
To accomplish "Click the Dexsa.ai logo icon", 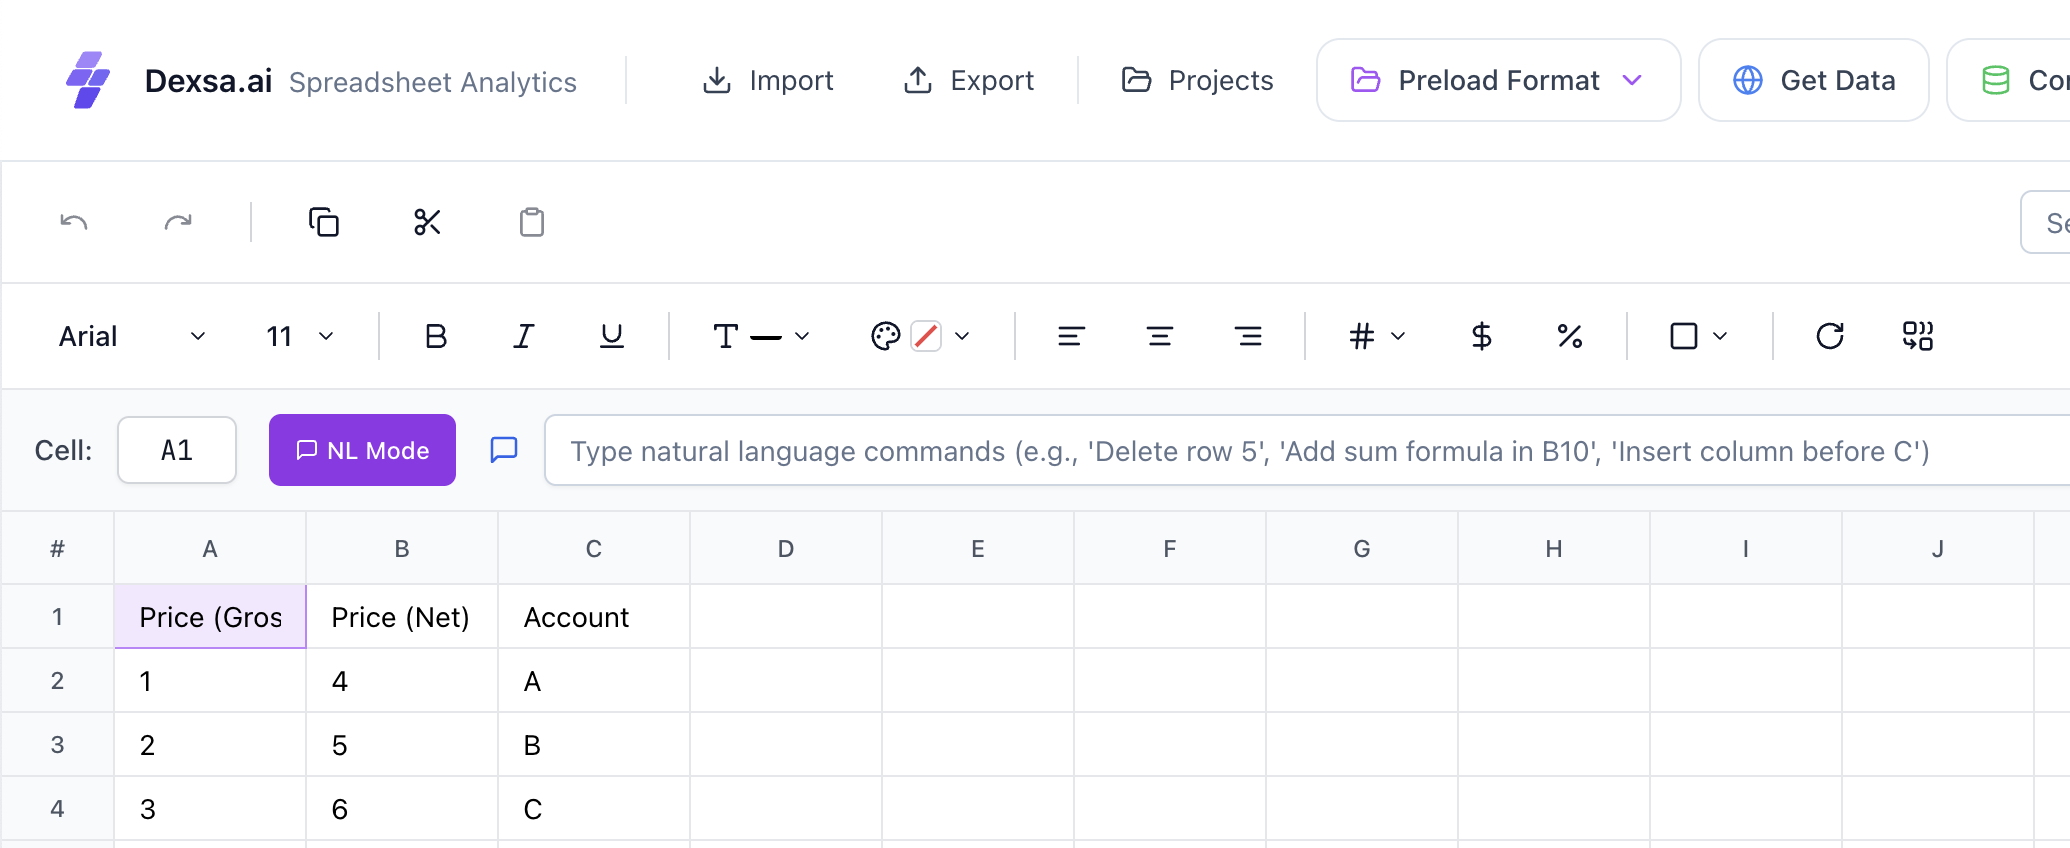I will pyautogui.click(x=88, y=80).
